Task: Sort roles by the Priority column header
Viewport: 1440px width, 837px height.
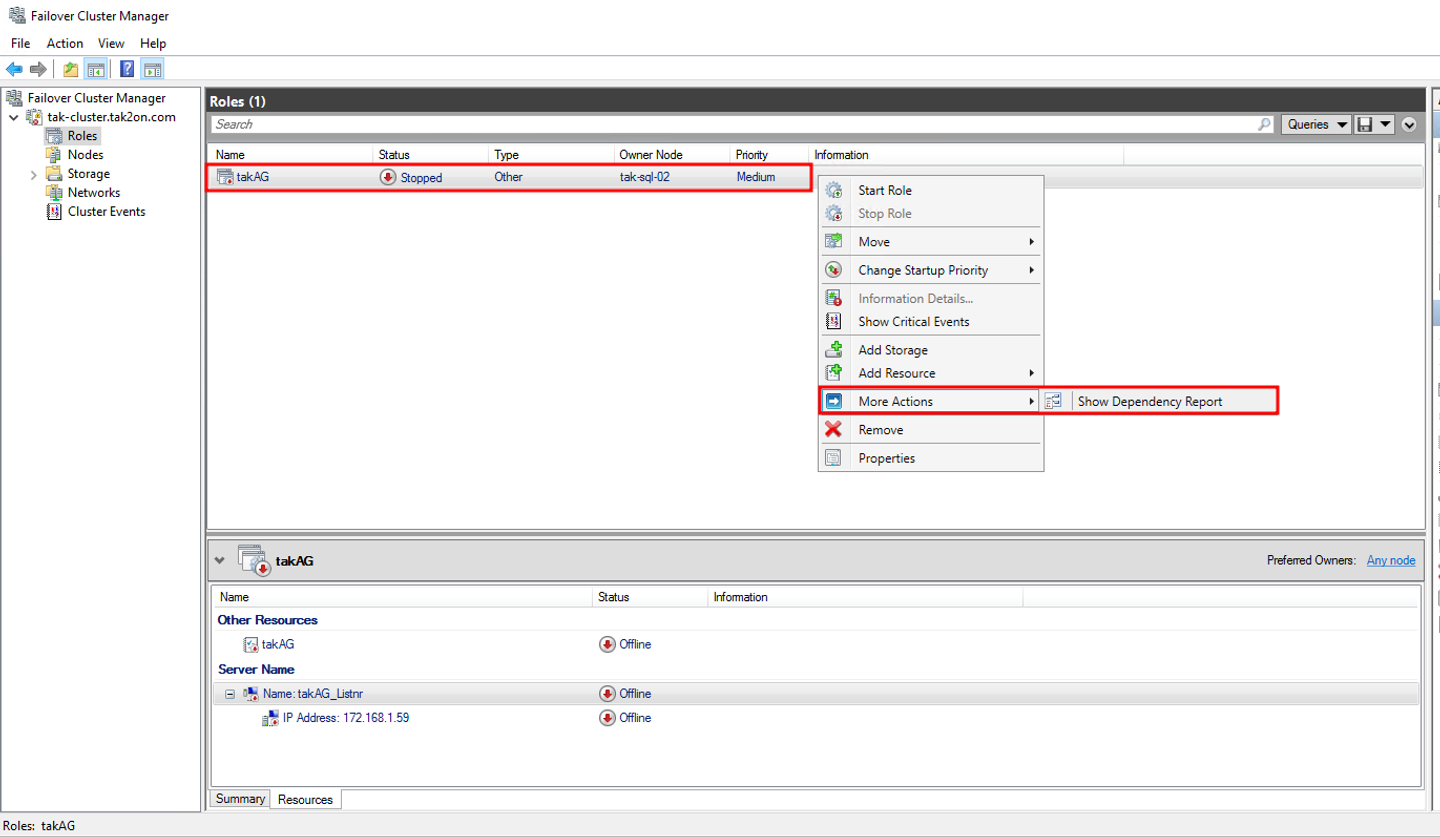Action: tap(770, 155)
